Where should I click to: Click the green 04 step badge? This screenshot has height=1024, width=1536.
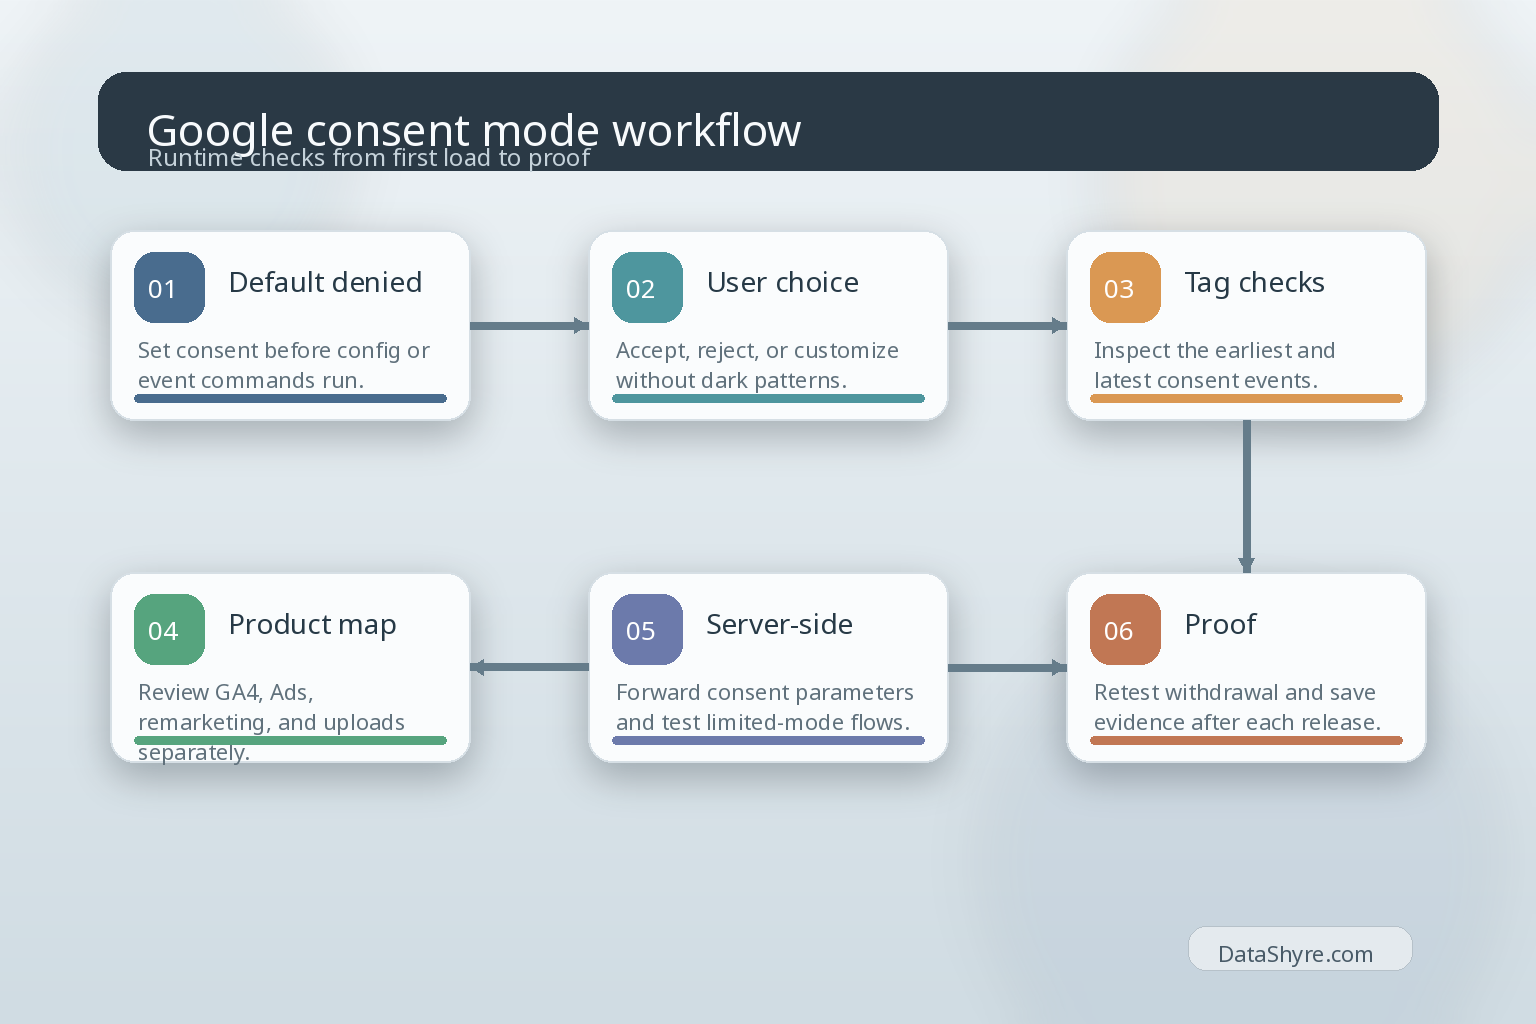169,630
